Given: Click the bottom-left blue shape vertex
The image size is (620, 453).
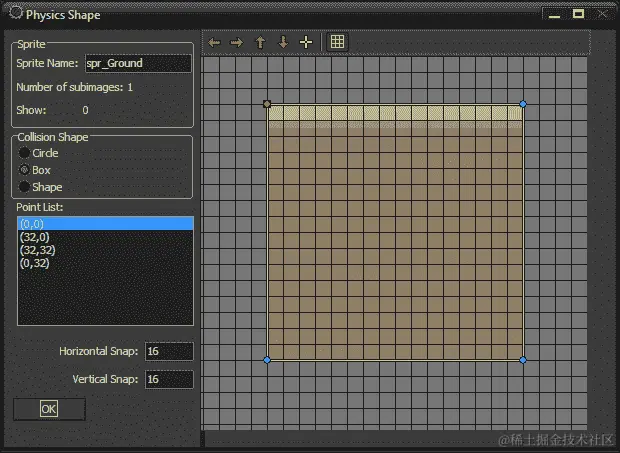Looking at the screenshot, I should pos(267,360).
